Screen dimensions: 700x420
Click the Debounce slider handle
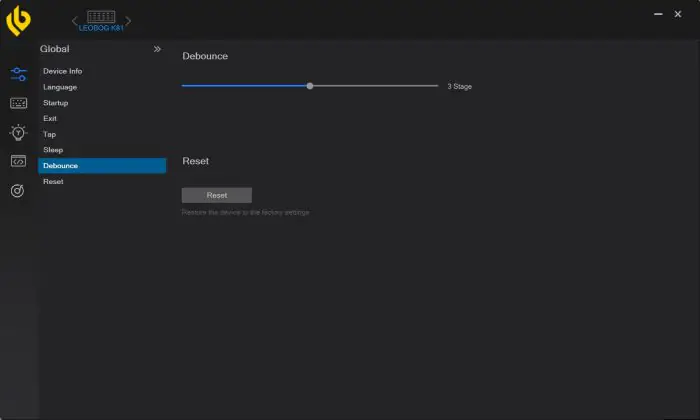point(310,86)
